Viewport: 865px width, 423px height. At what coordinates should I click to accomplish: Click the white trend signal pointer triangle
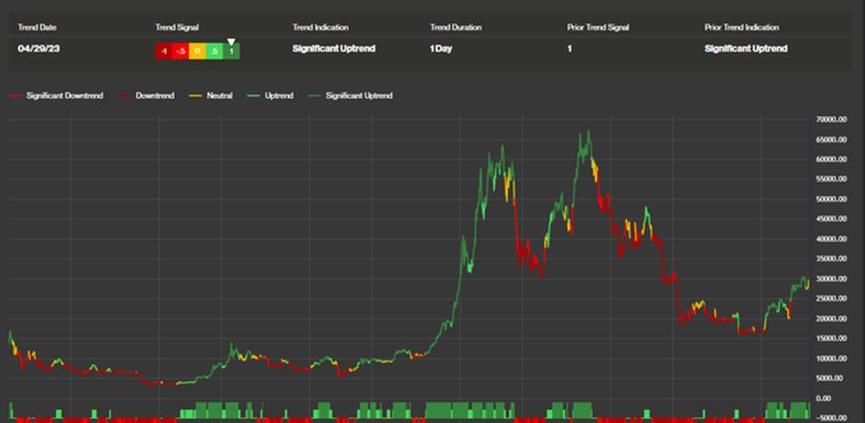pos(231,42)
